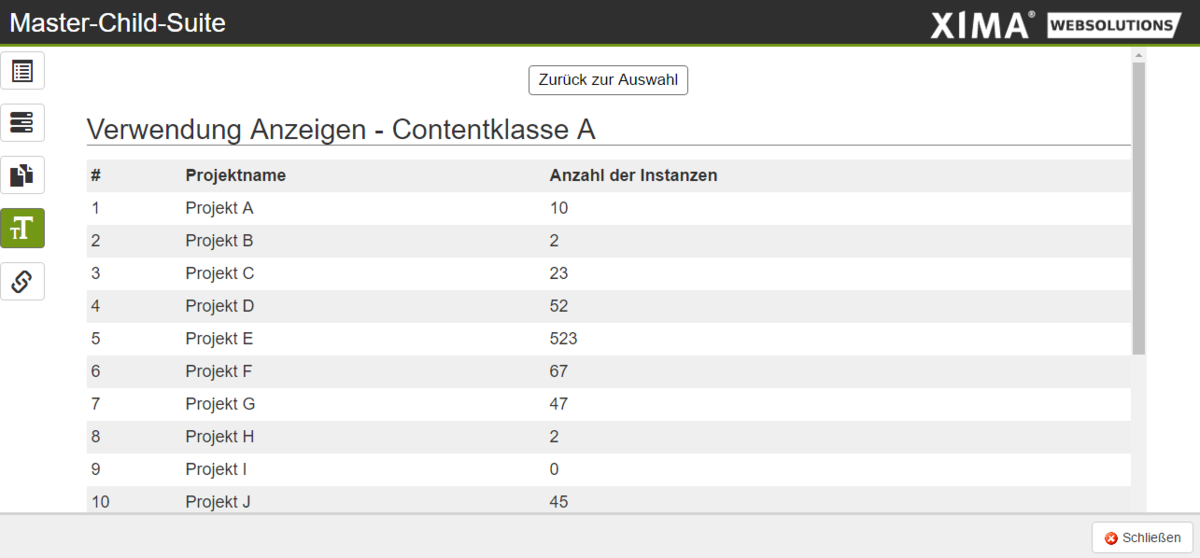Viewport: 1200px width, 558px height.
Task: Sort by Anzahl der Instanzen header
Action: click(x=633, y=176)
